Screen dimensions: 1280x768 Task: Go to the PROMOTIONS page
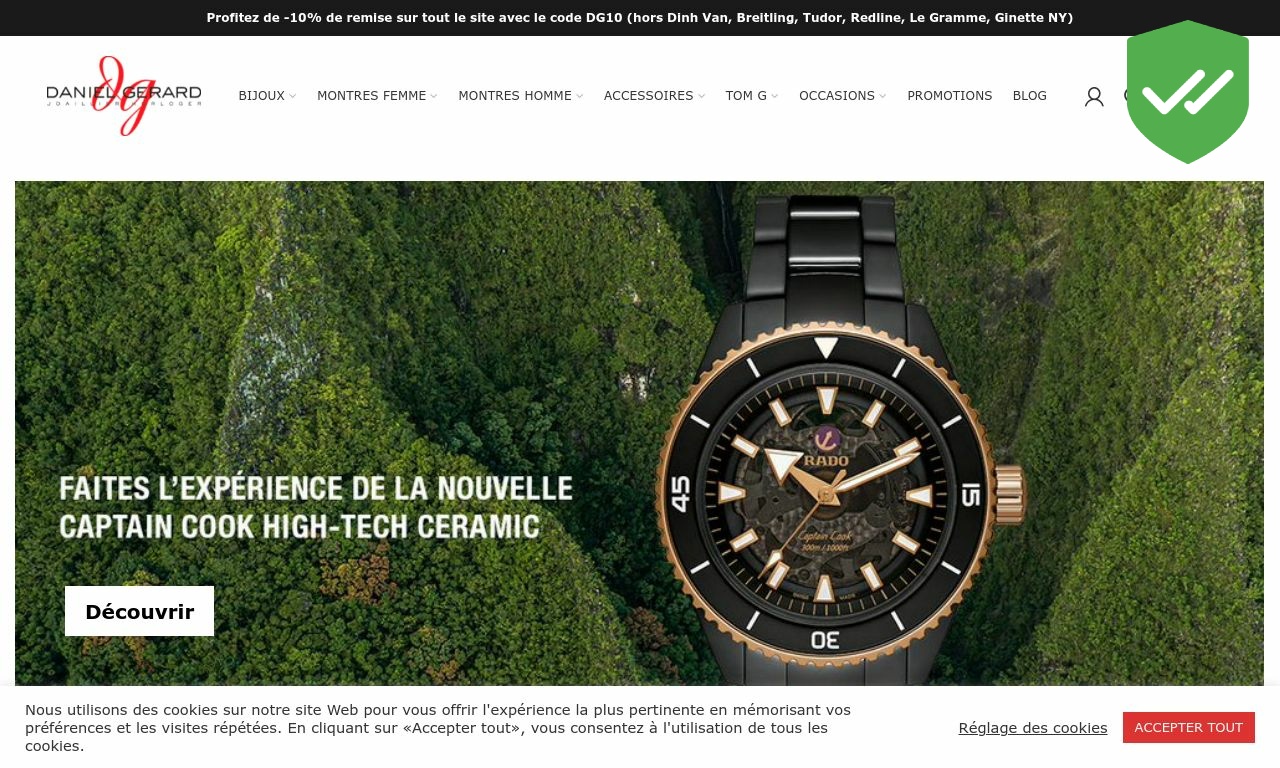tap(950, 96)
